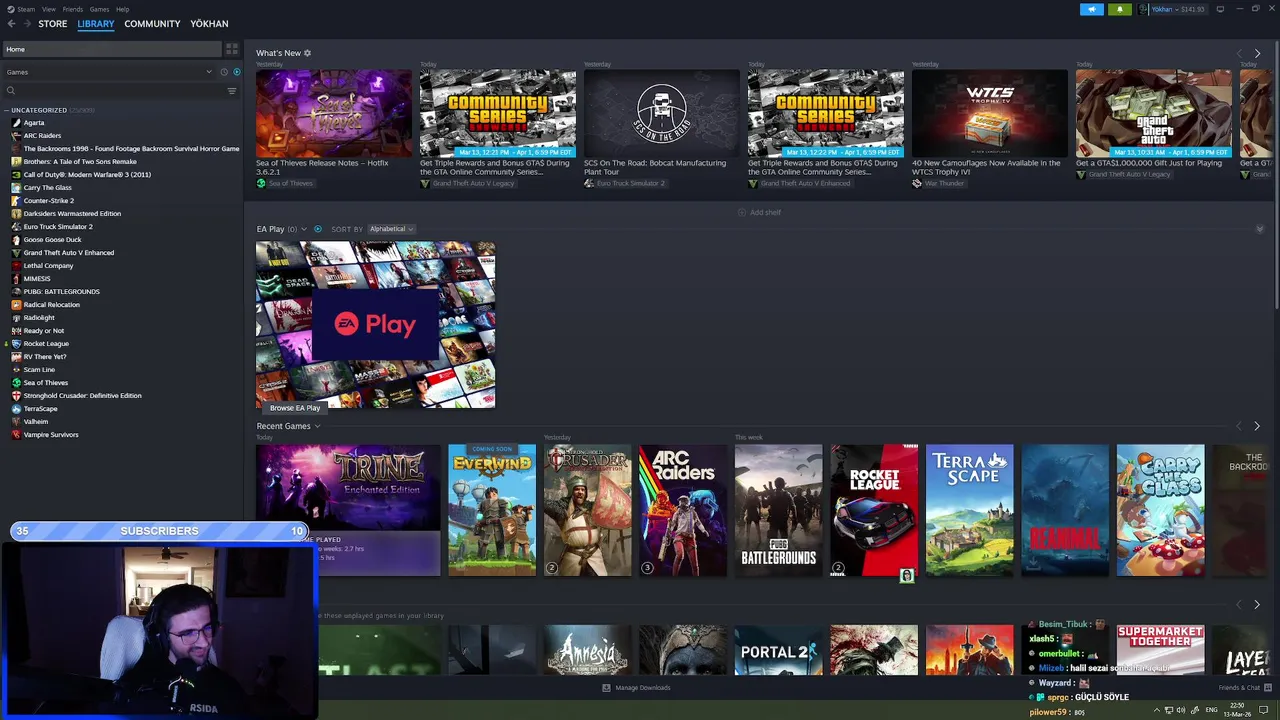Open the Help menu
1280x720 pixels.
122,9
